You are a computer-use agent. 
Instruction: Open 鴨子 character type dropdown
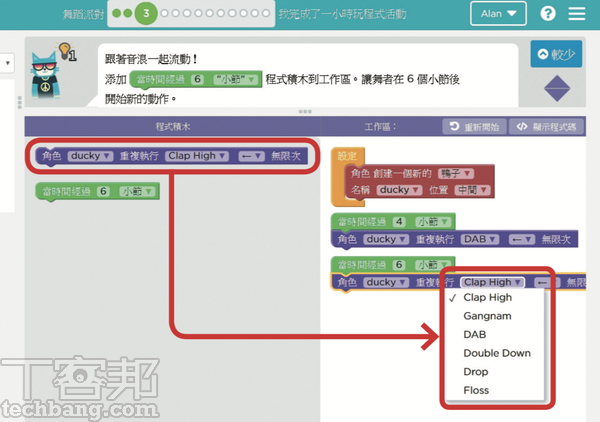[x=456, y=173]
